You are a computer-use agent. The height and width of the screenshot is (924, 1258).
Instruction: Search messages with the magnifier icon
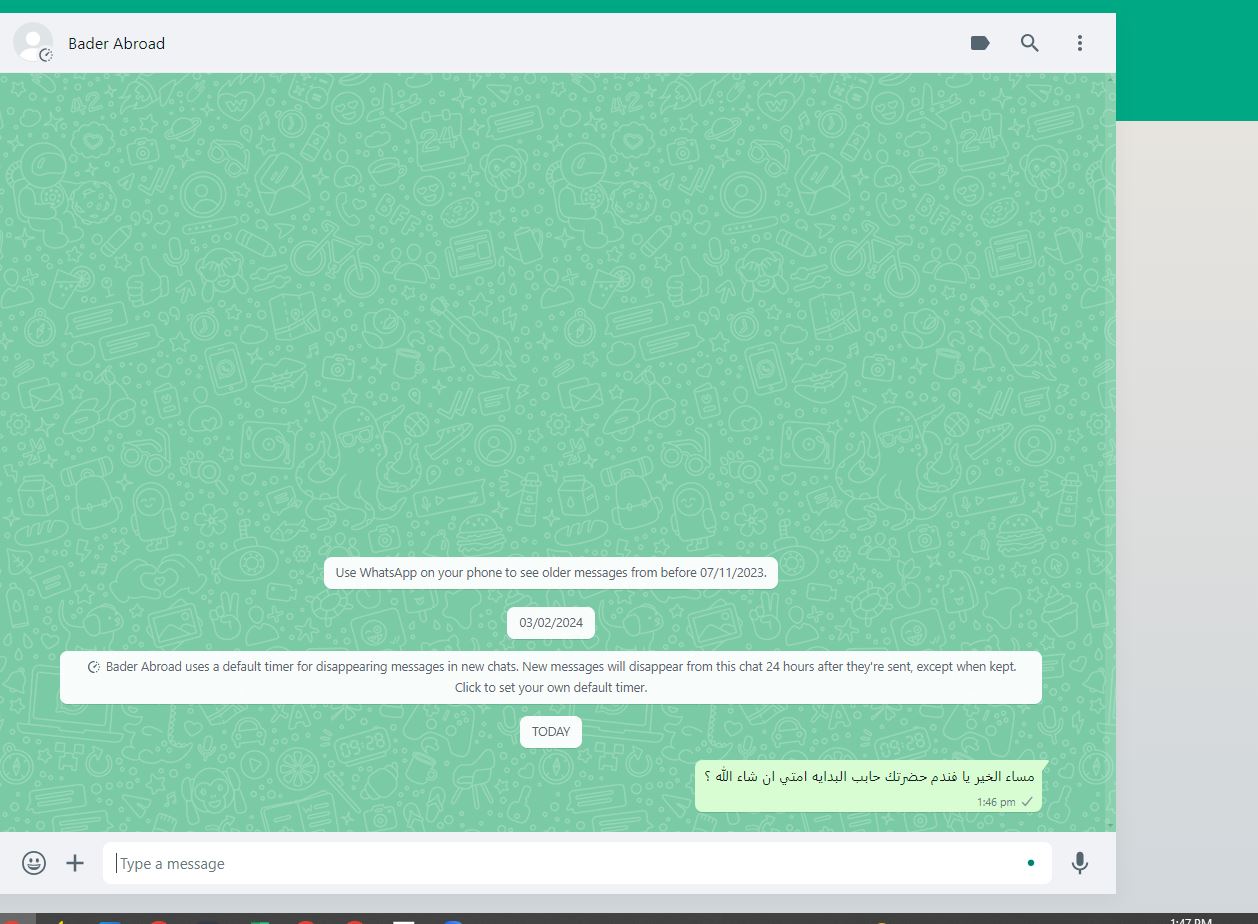coord(1030,43)
